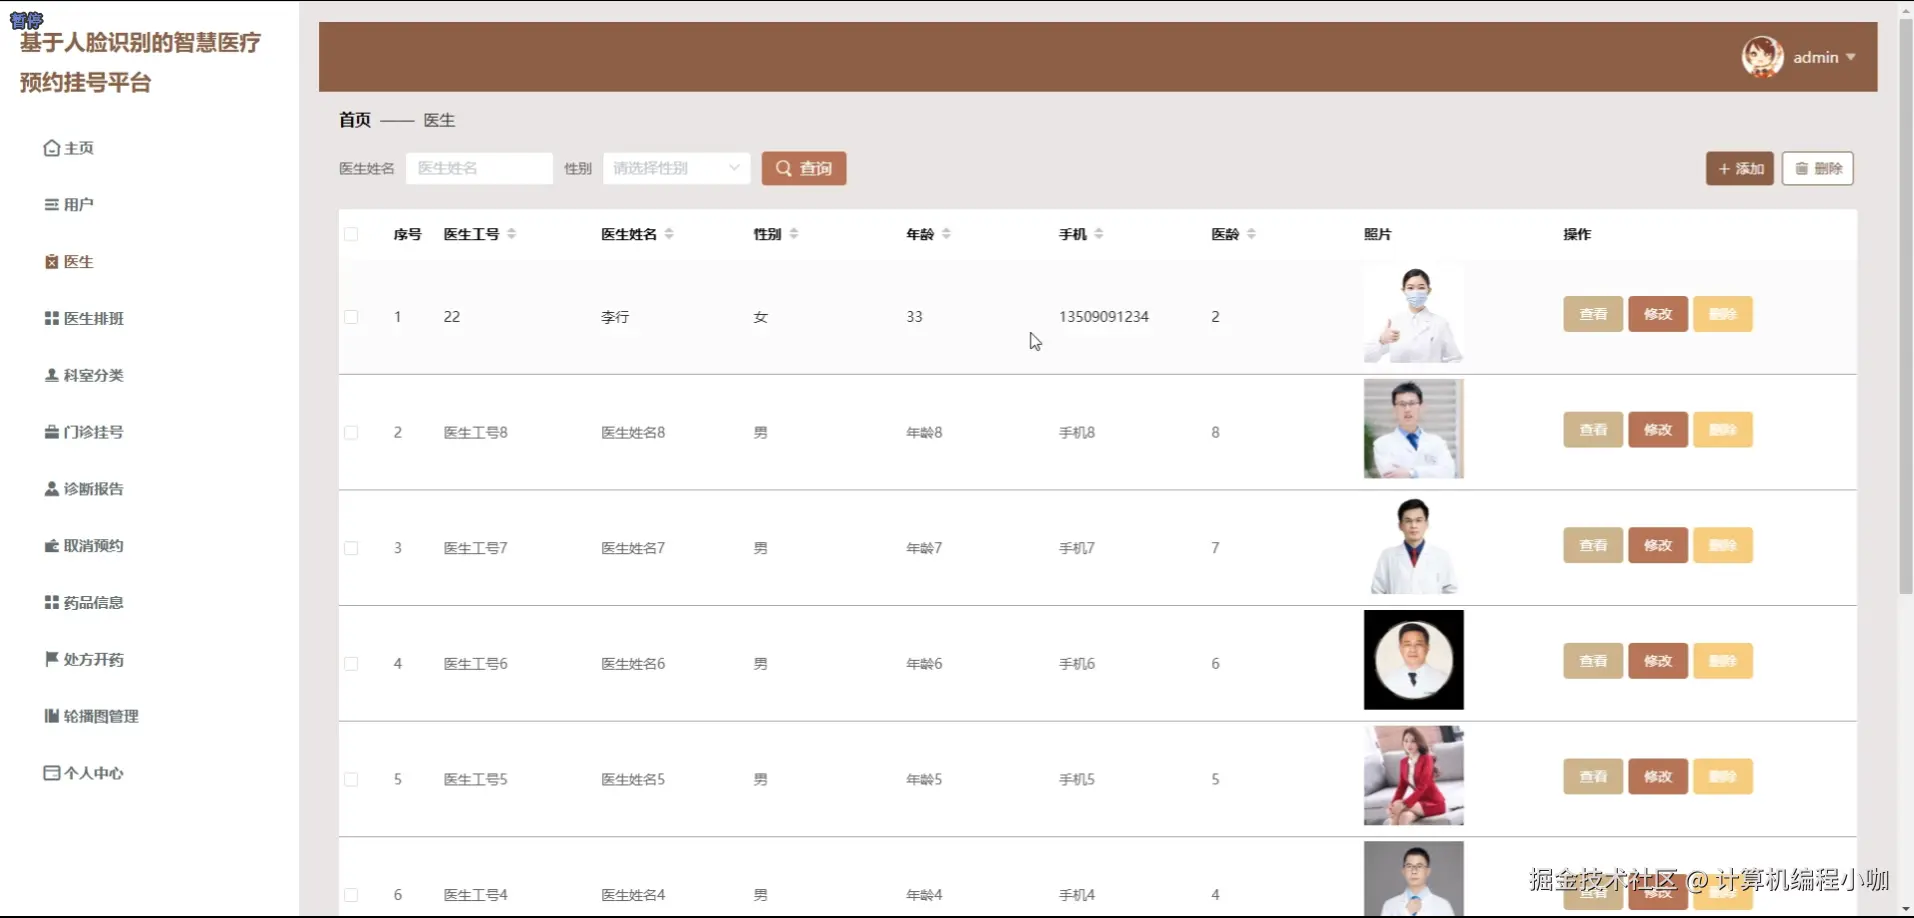
Task: Sort by 医生姓名 column arrows
Action: pyautogui.click(x=669, y=234)
